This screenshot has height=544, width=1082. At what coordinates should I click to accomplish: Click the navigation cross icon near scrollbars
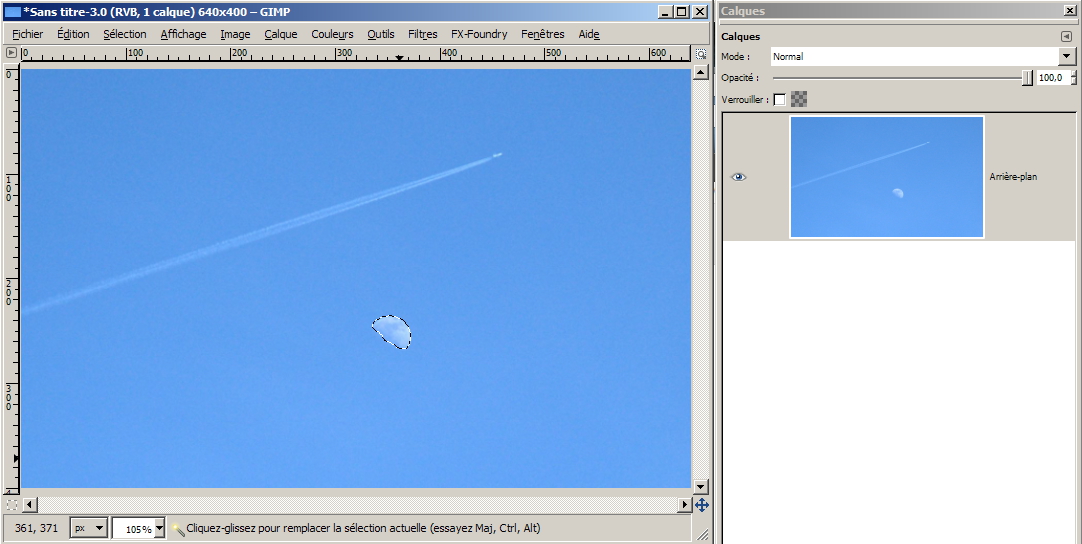(701, 505)
